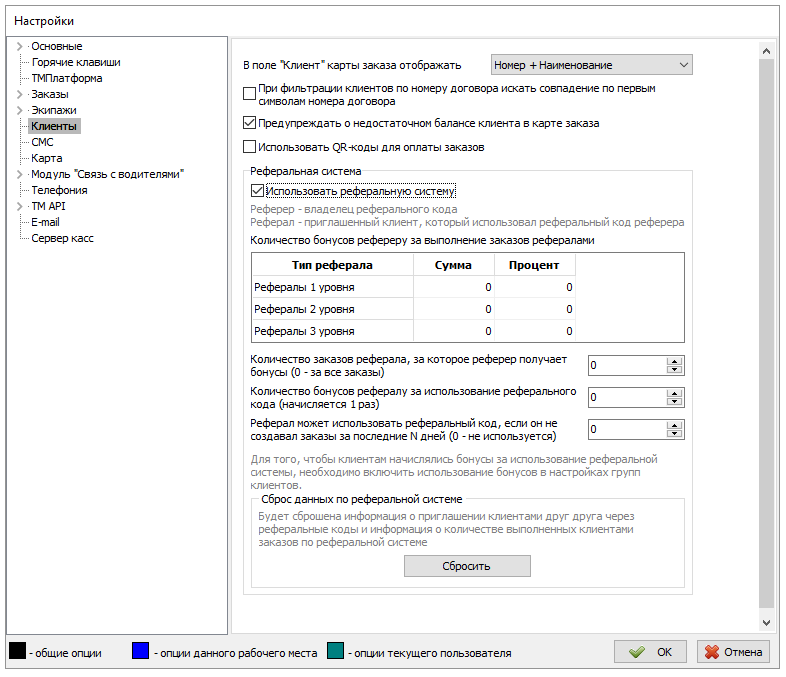Expand the TM API tree node
This screenshot has height=677, width=786.
[19, 206]
